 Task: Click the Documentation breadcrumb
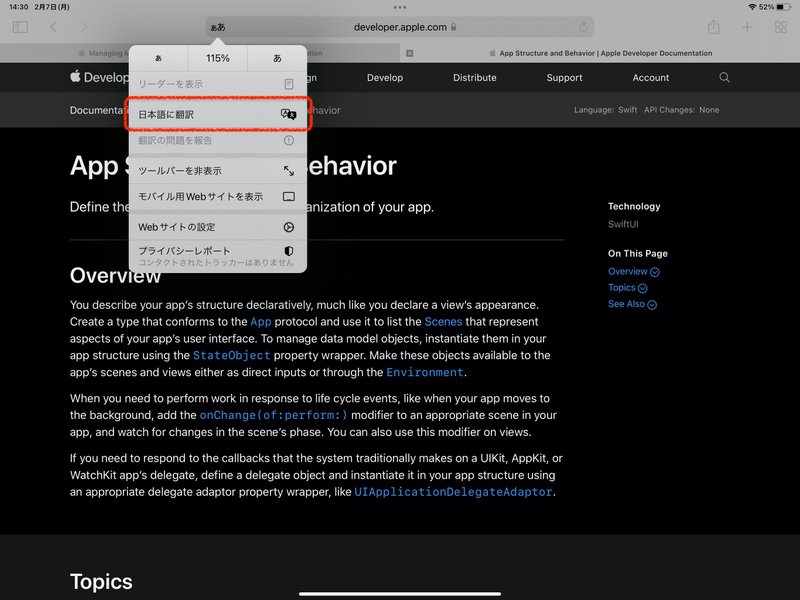pos(99,110)
